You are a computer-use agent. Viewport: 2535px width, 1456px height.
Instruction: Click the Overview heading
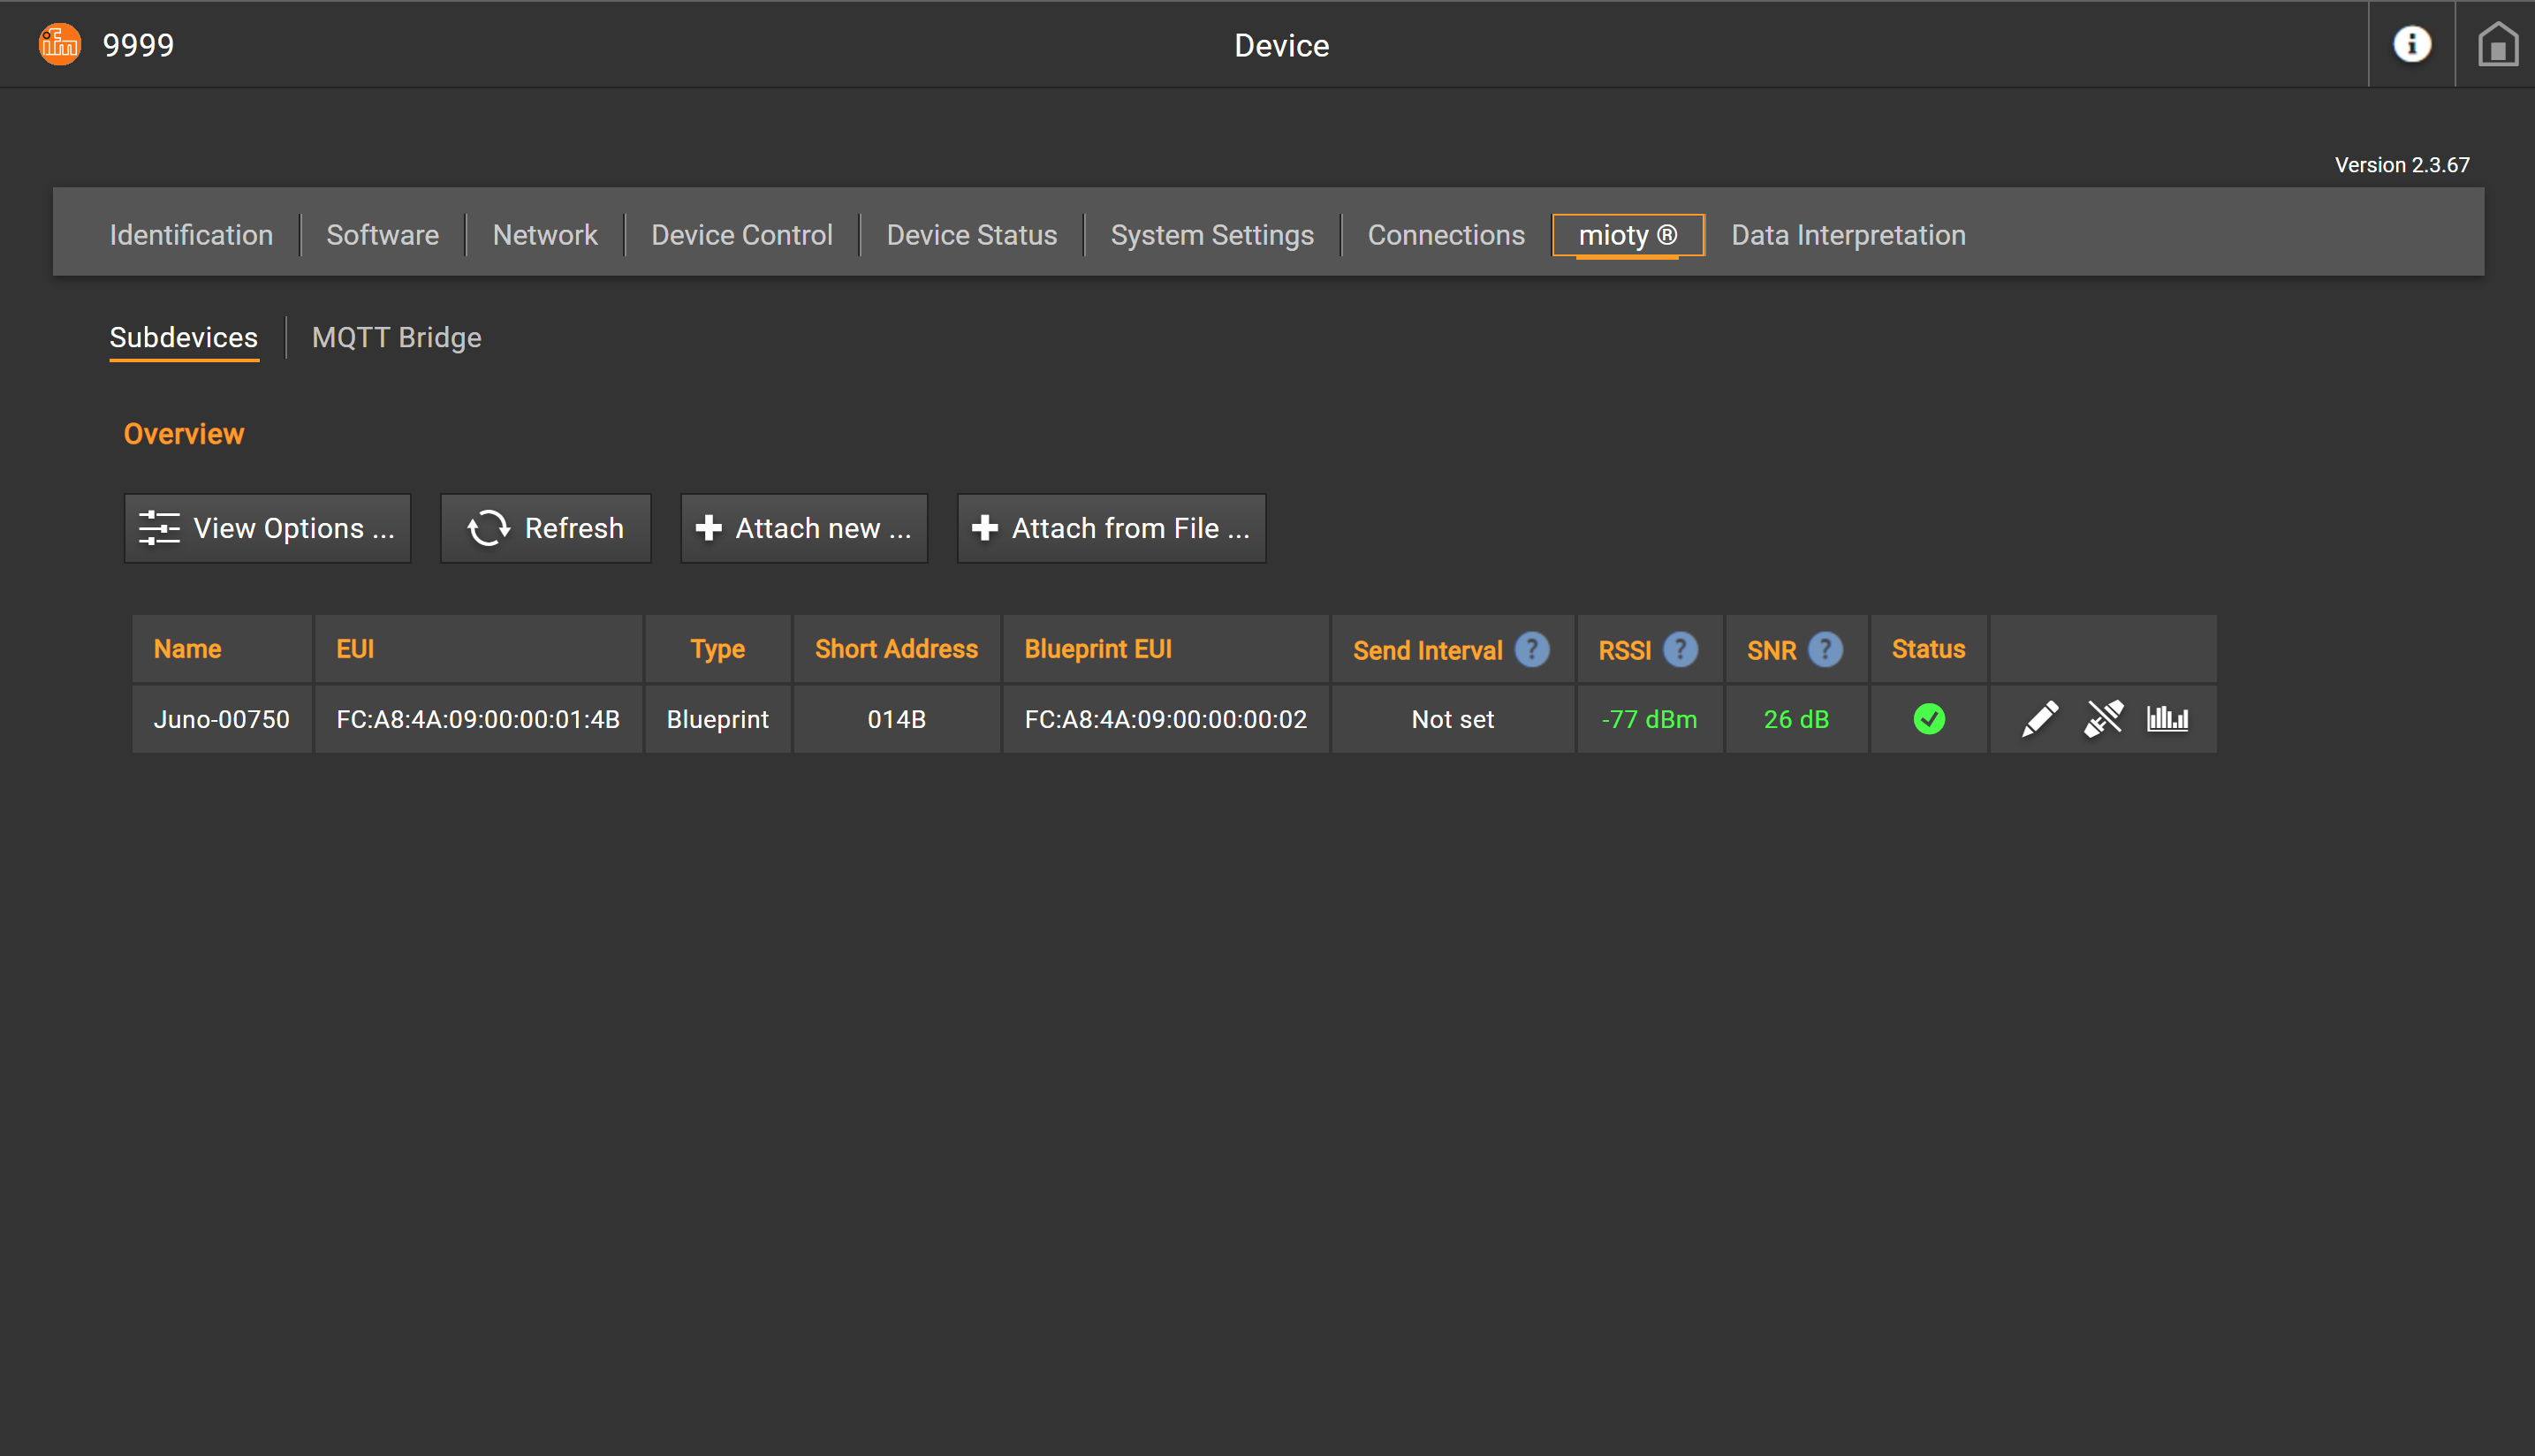point(184,434)
